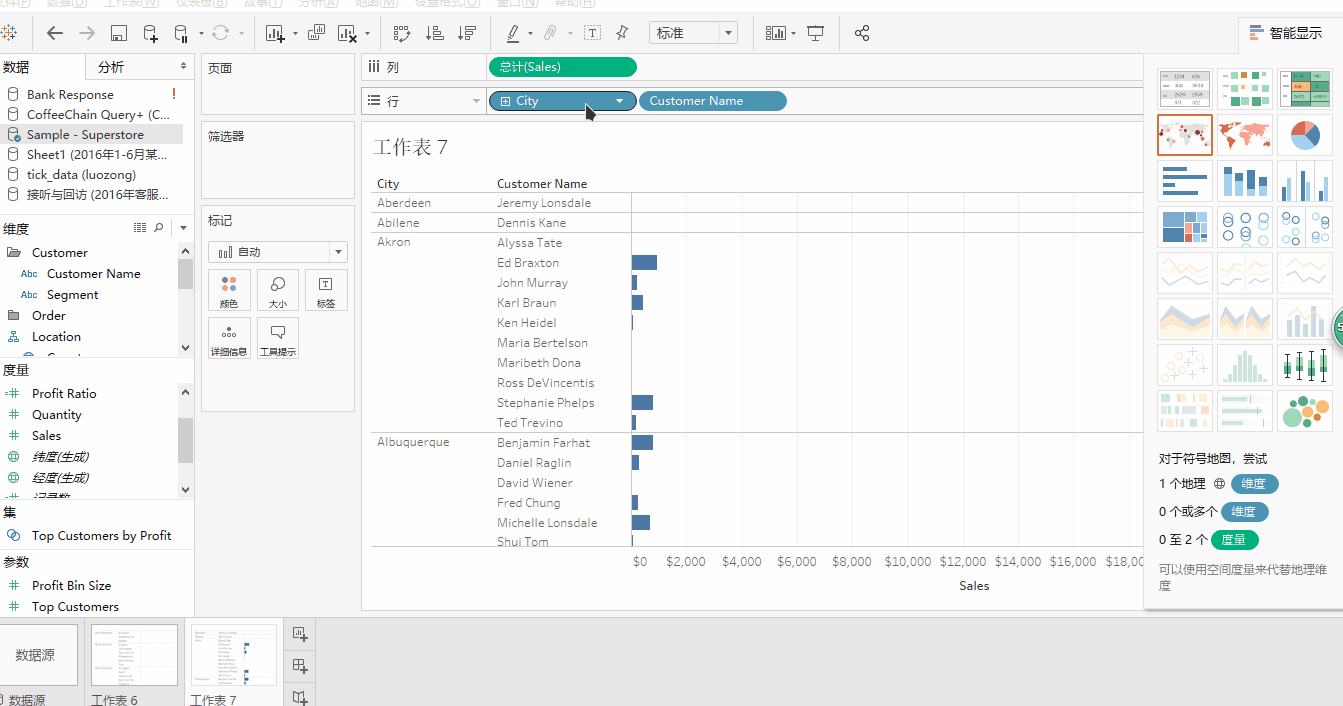Open the Tooltip (工具提示) mark editor
The width and height of the screenshot is (1343, 706).
[x=277, y=337]
